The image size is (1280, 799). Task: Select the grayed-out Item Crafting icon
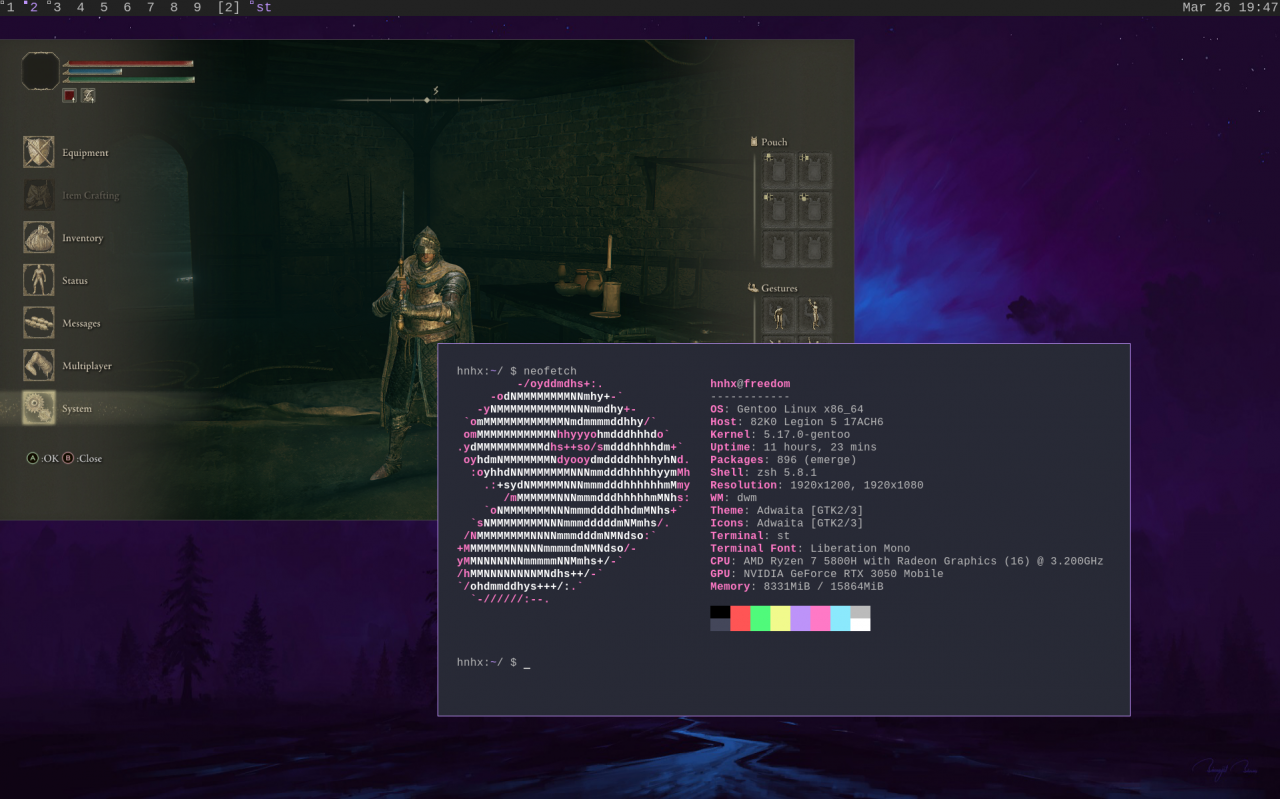click(39, 195)
